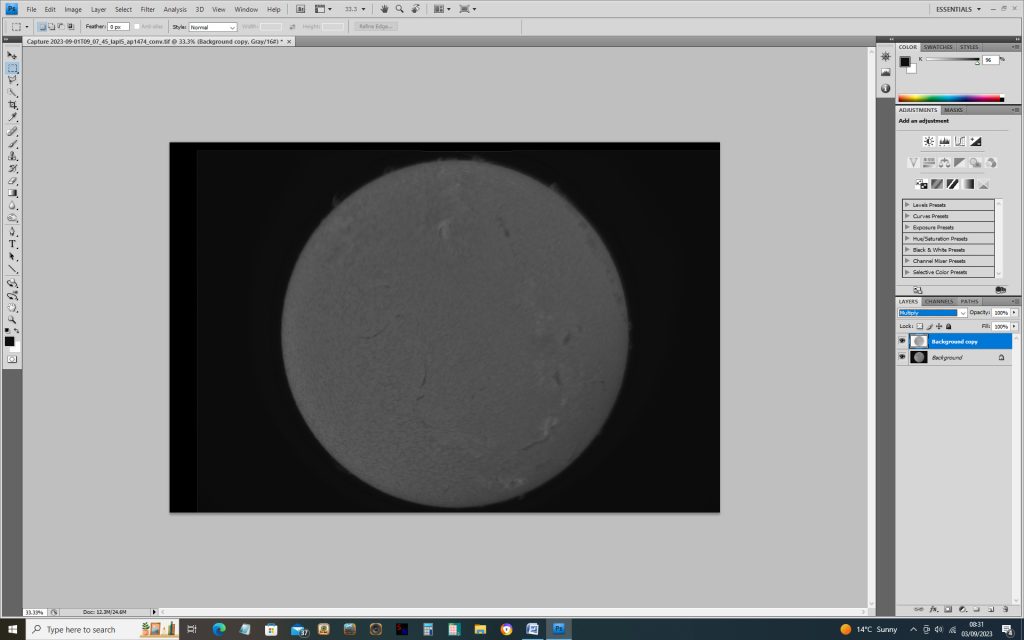1024x640 pixels.
Task: Hide the Background layer
Action: [902, 357]
